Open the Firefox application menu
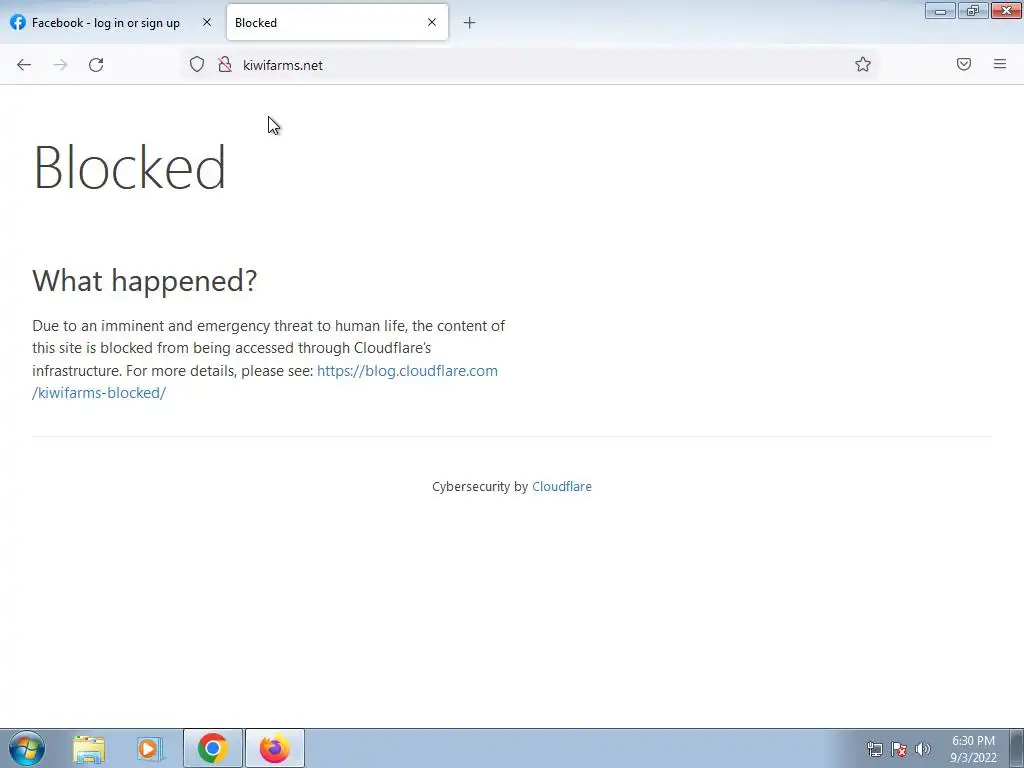The height and width of the screenshot is (768, 1024). click(1000, 64)
